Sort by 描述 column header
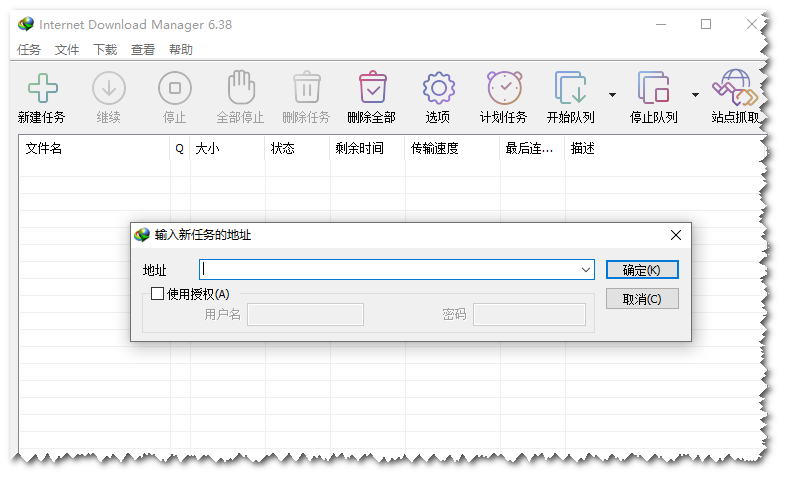Viewport: 786px width, 479px height. pos(664,148)
